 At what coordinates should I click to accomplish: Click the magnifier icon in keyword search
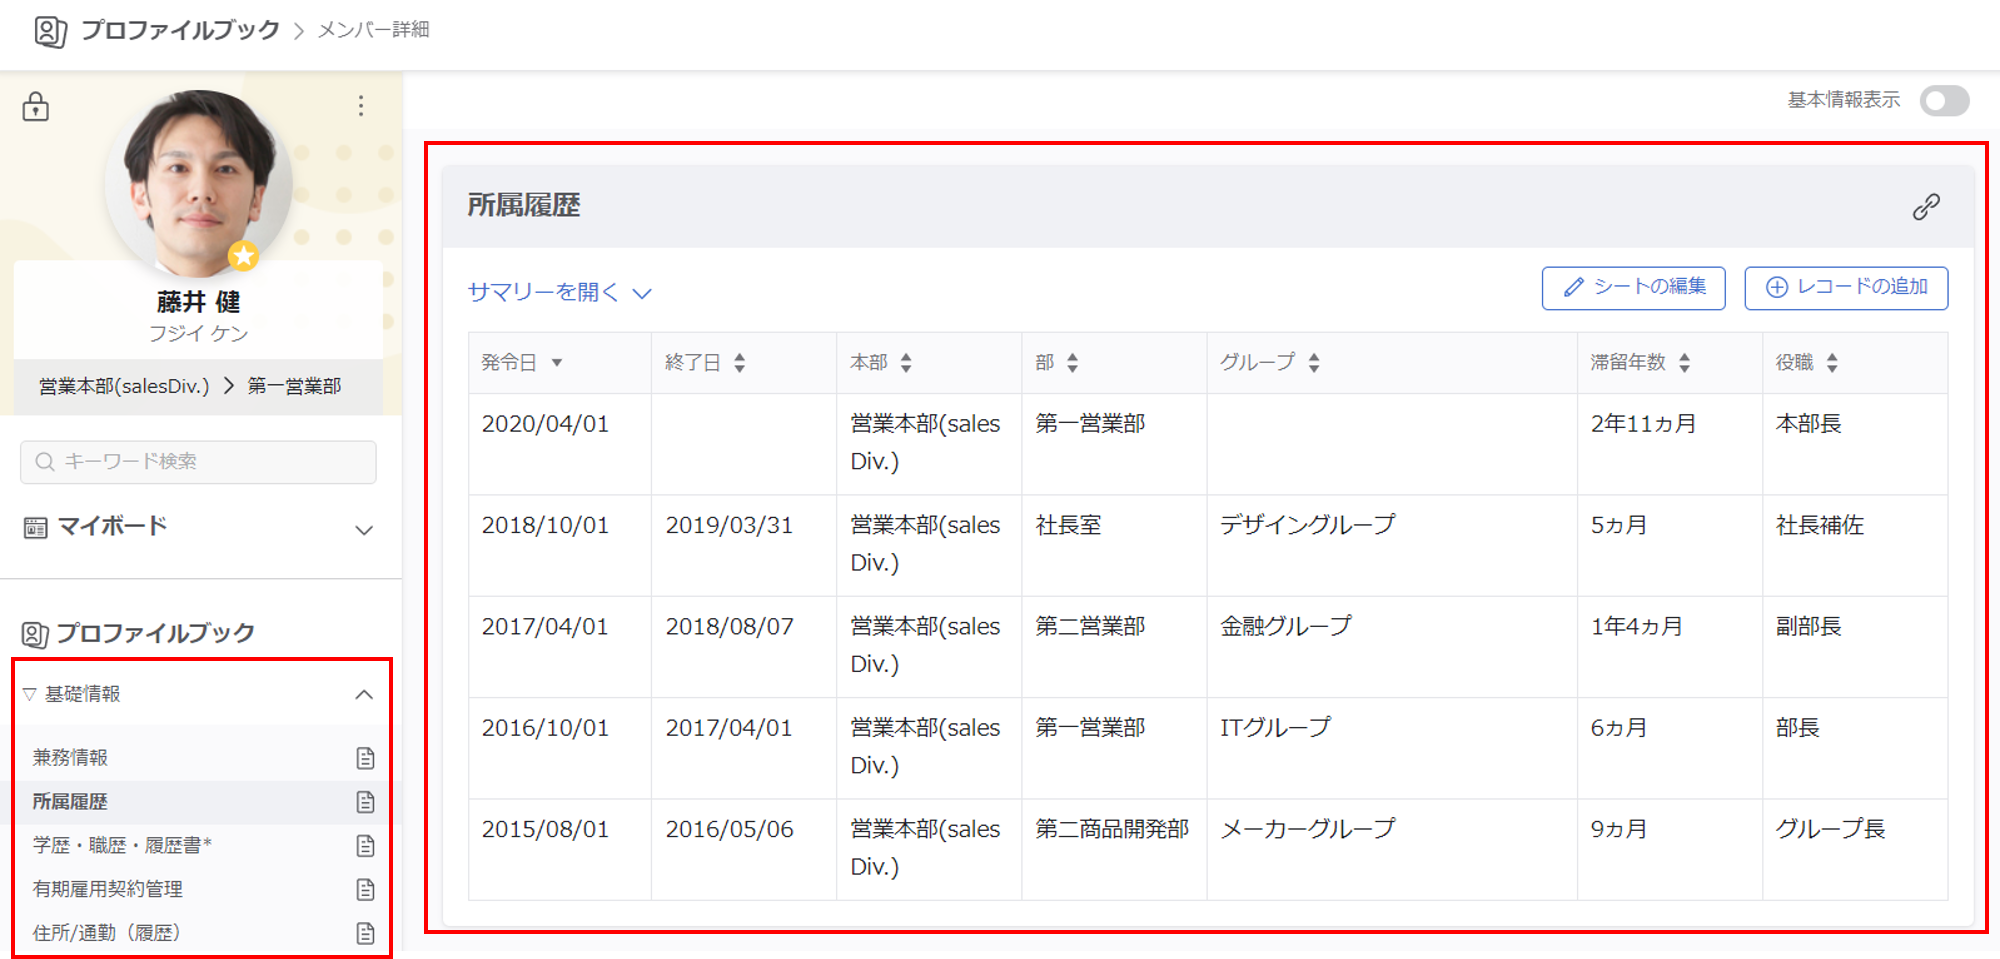point(44,462)
